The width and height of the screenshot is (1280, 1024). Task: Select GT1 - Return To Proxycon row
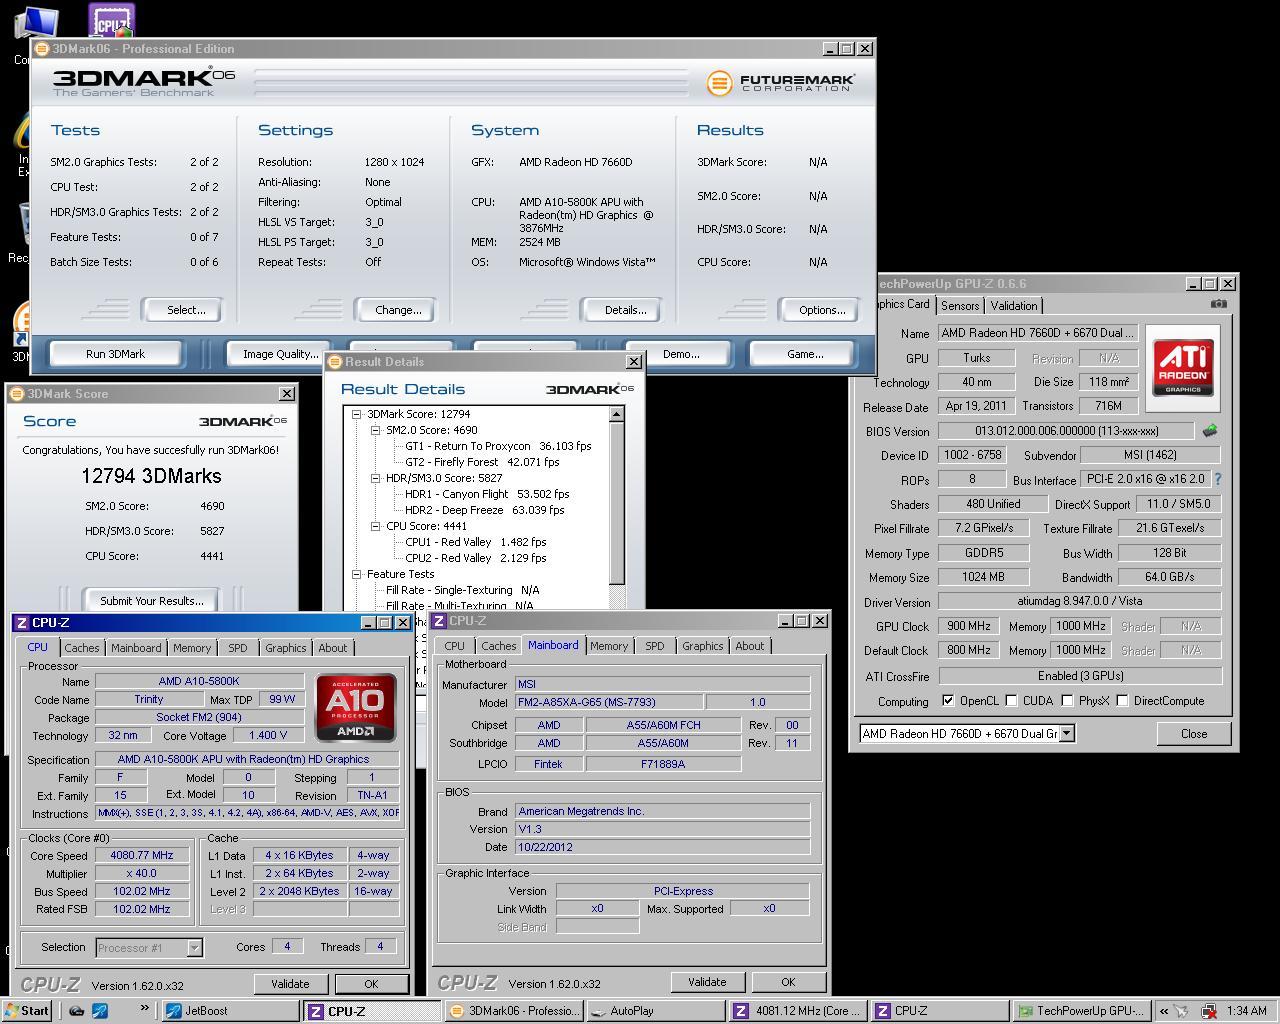click(x=498, y=446)
